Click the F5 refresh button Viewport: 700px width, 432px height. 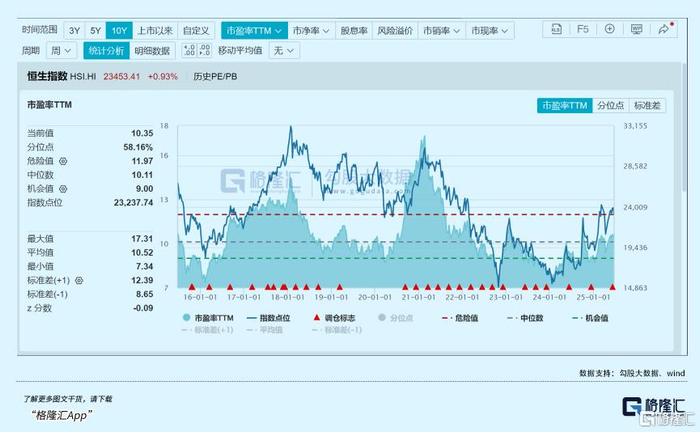[x=583, y=29]
